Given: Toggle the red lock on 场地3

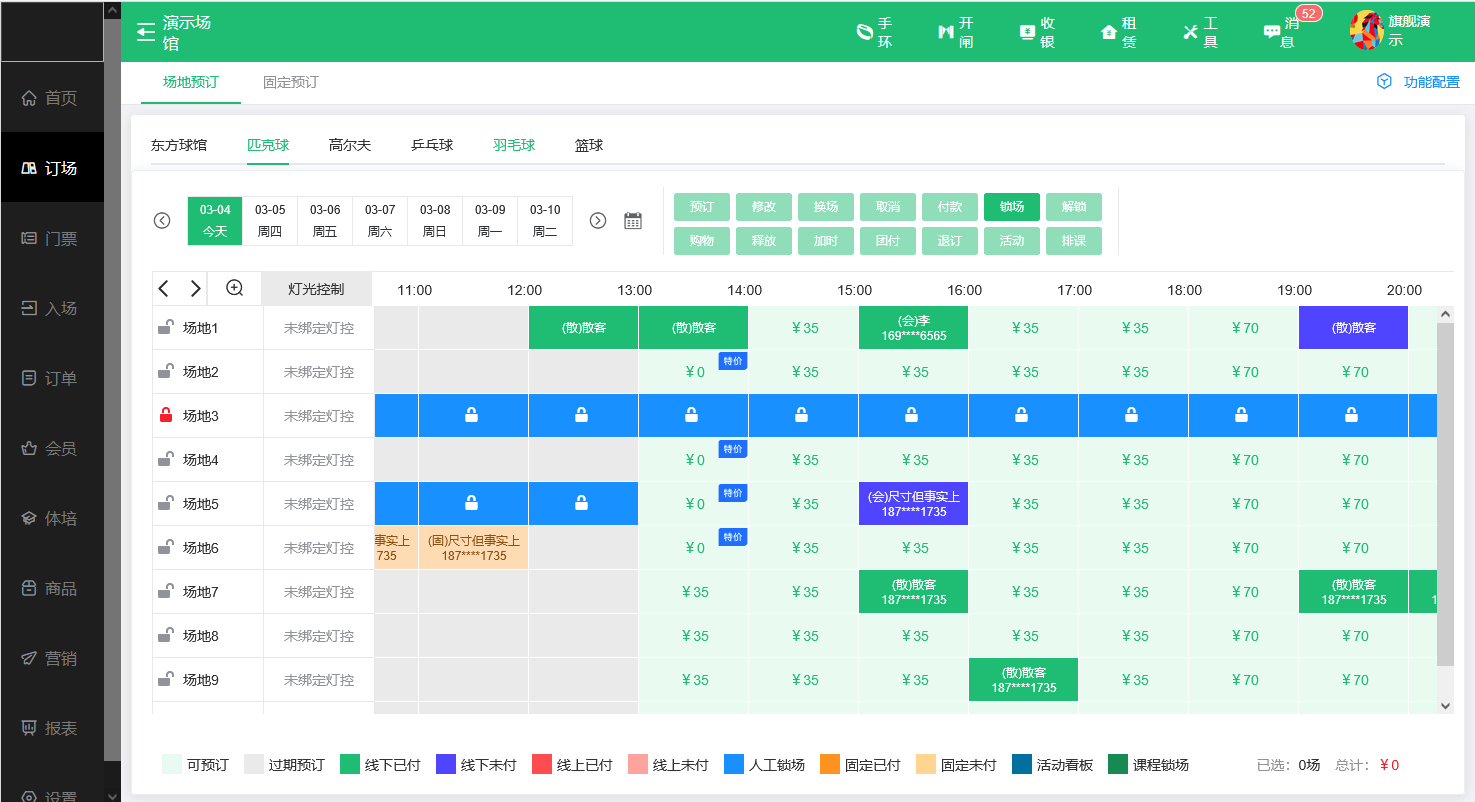Looking at the screenshot, I should (166, 415).
